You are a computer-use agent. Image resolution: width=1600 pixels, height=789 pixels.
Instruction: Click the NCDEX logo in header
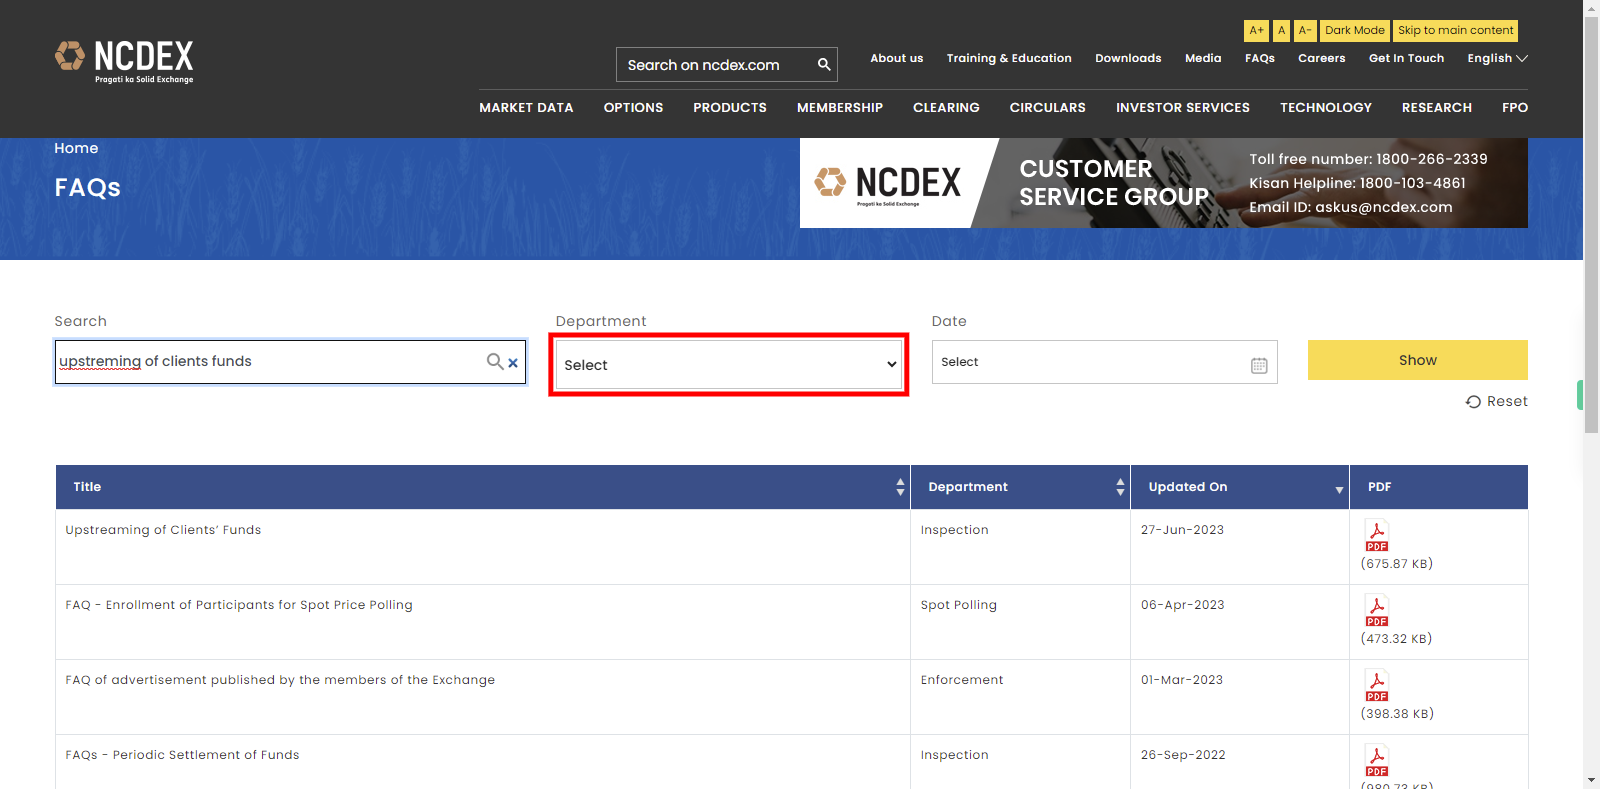(x=124, y=62)
